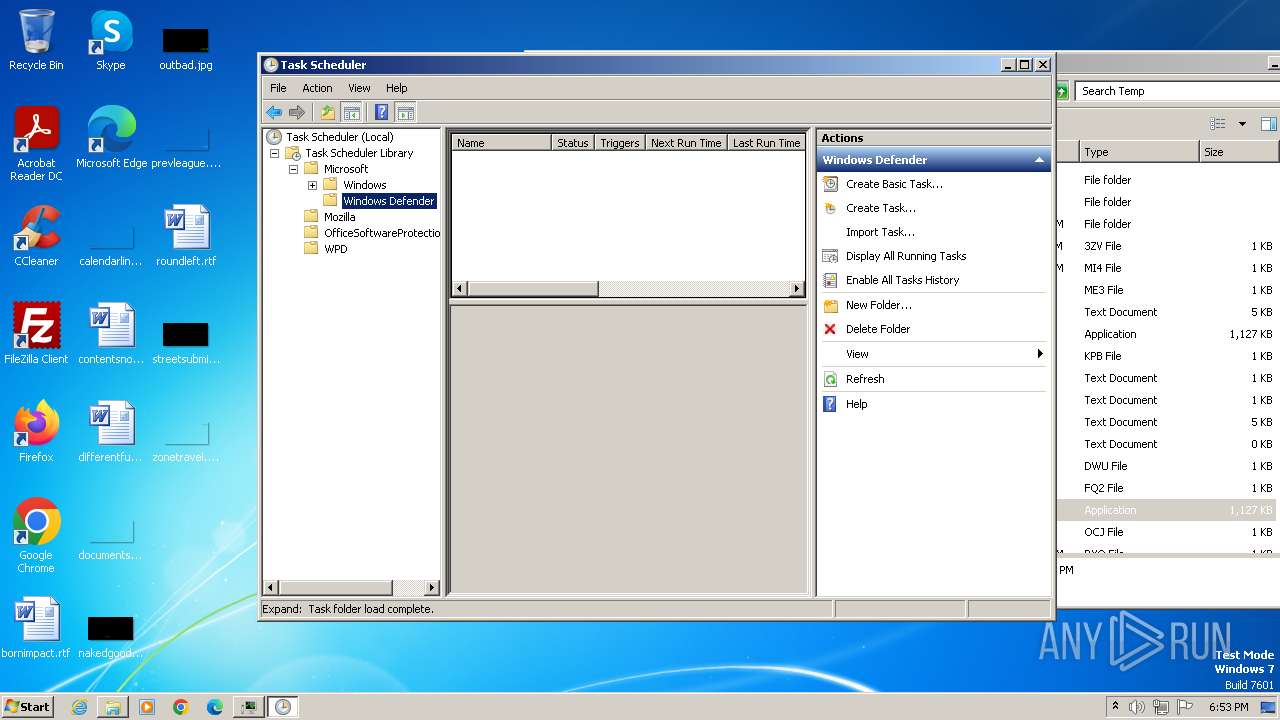The image size is (1280, 720).
Task: Click the blue Help toolbar icon
Action: 381,112
